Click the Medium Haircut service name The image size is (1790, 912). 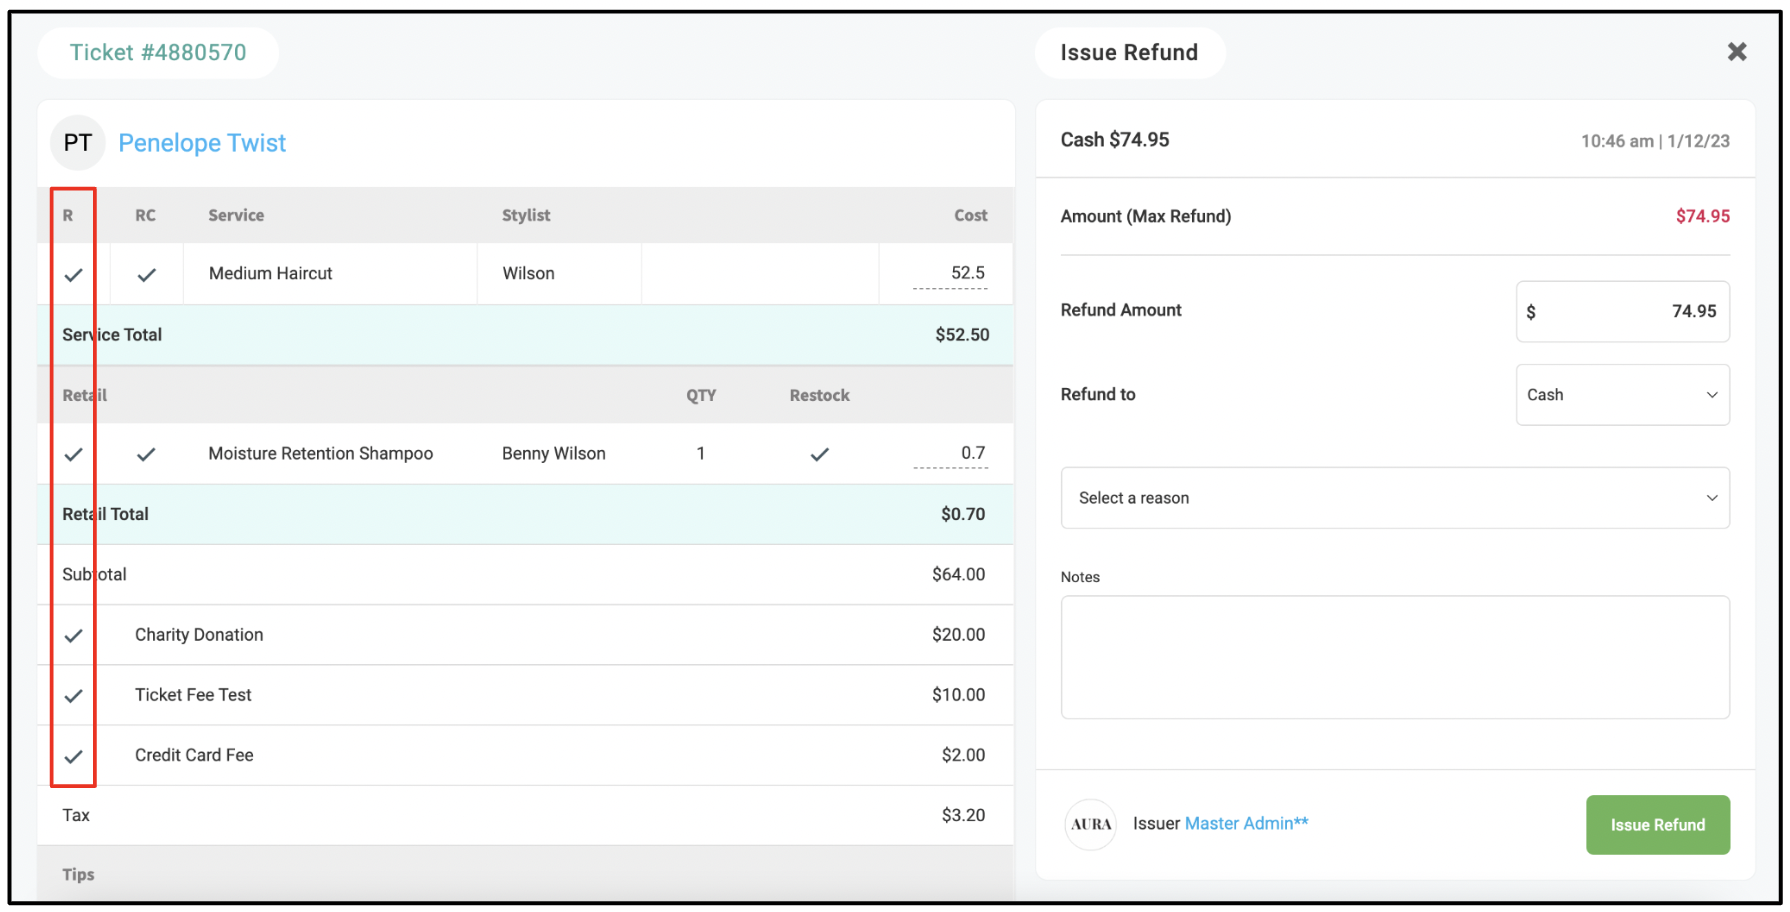click(270, 273)
